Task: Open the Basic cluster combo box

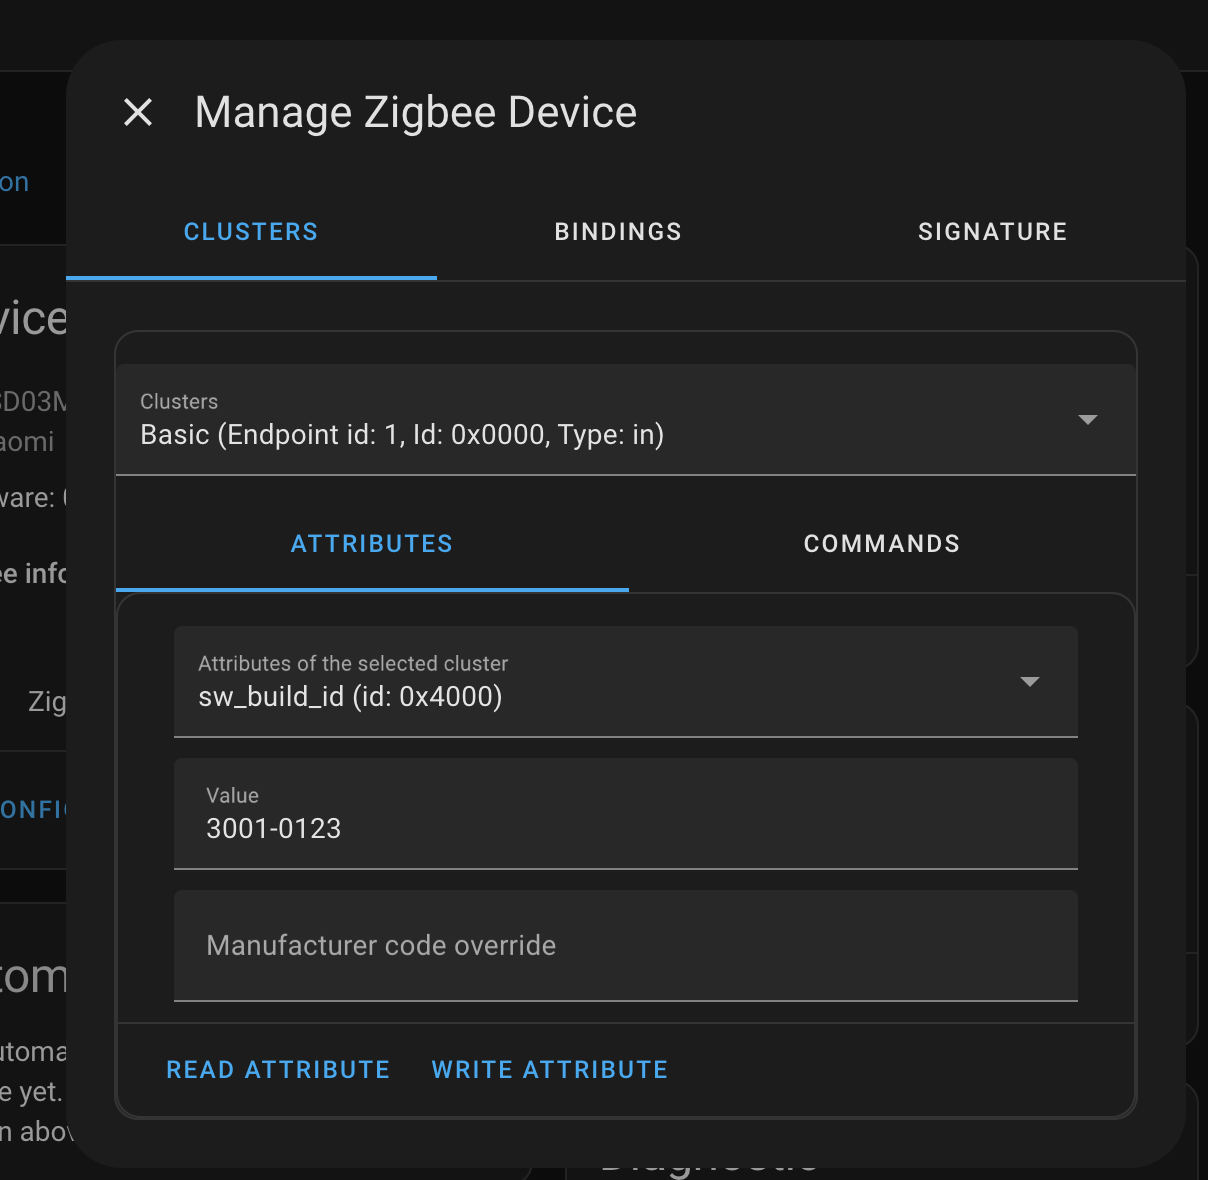Action: coord(626,420)
